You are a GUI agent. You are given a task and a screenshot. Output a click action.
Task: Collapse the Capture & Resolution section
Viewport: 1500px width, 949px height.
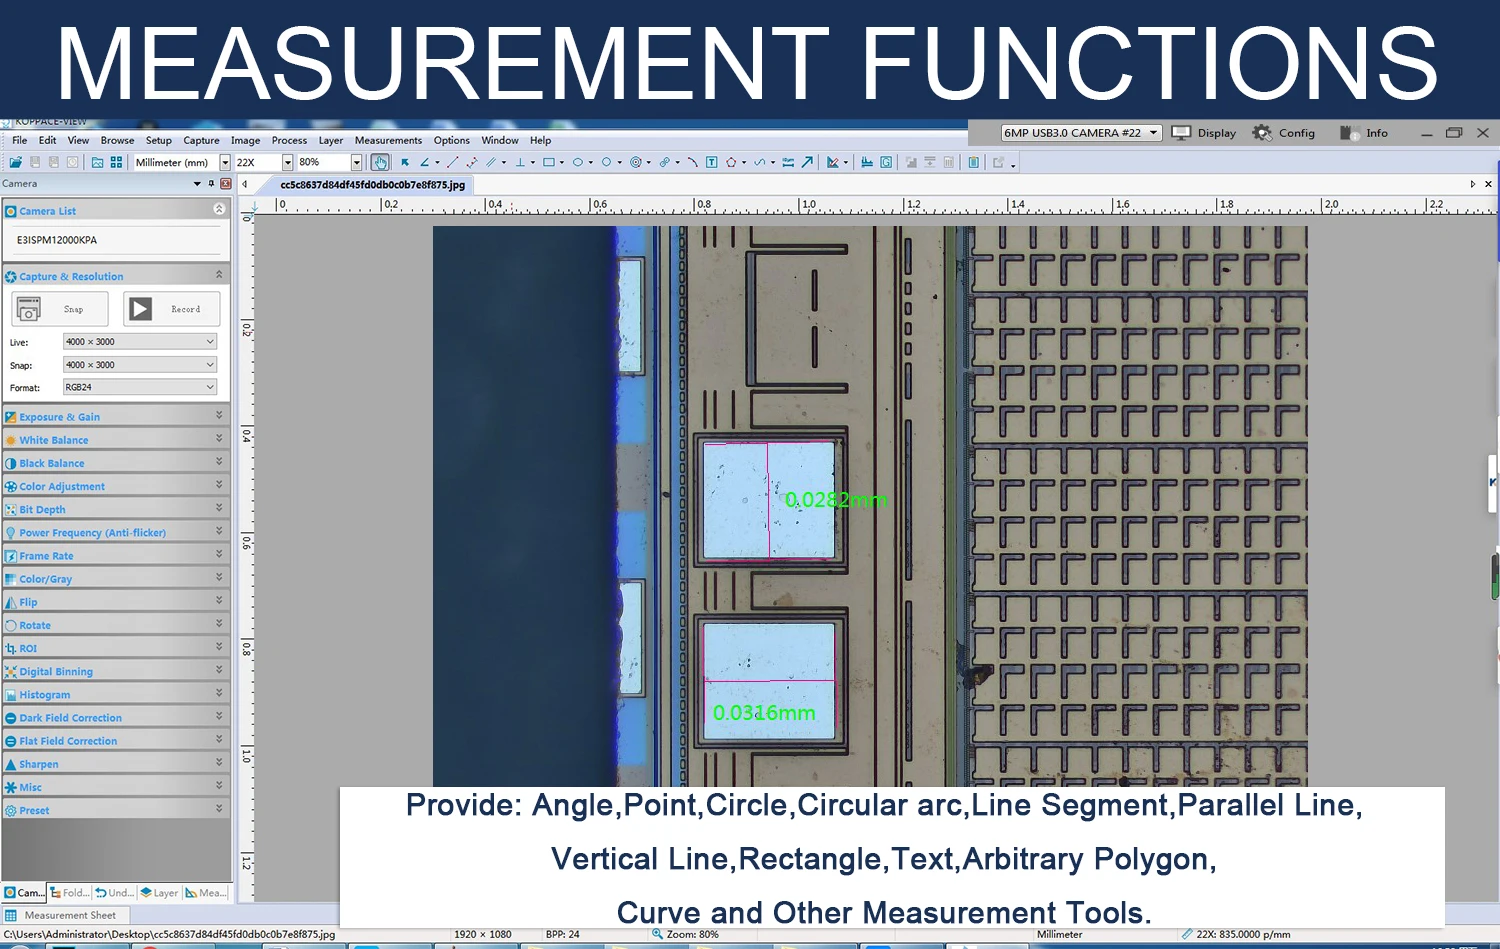point(219,275)
